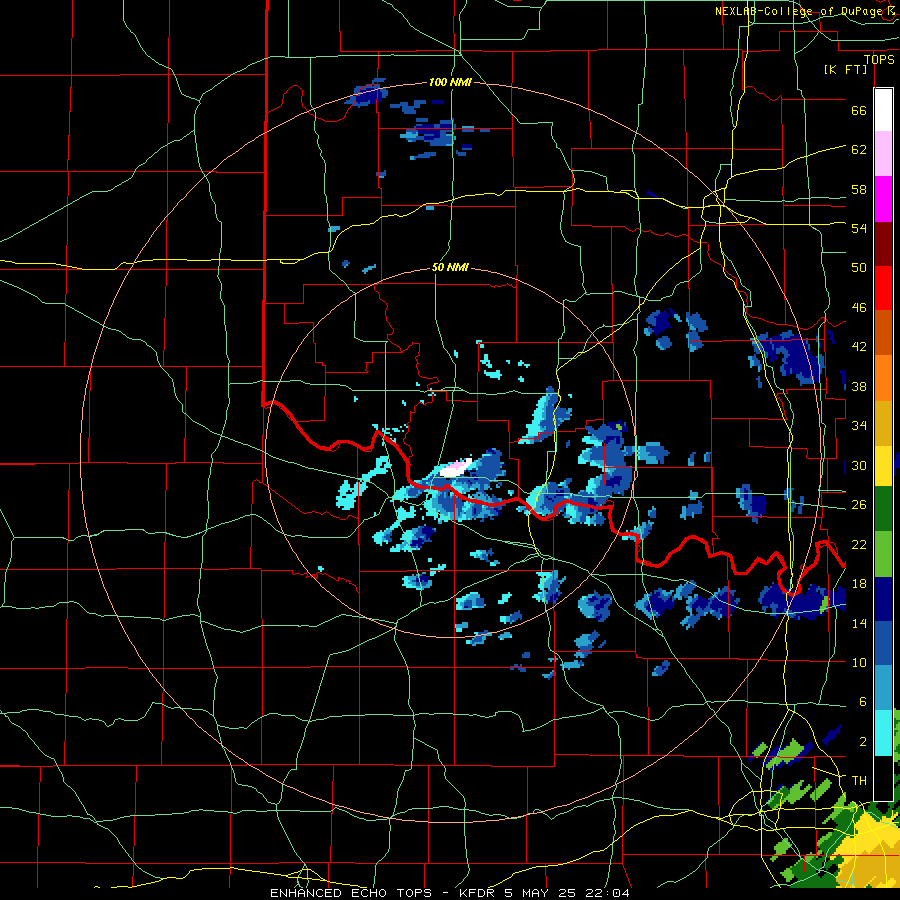
Task: Click the 'TOPS' legend title
Action: click(x=879, y=60)
